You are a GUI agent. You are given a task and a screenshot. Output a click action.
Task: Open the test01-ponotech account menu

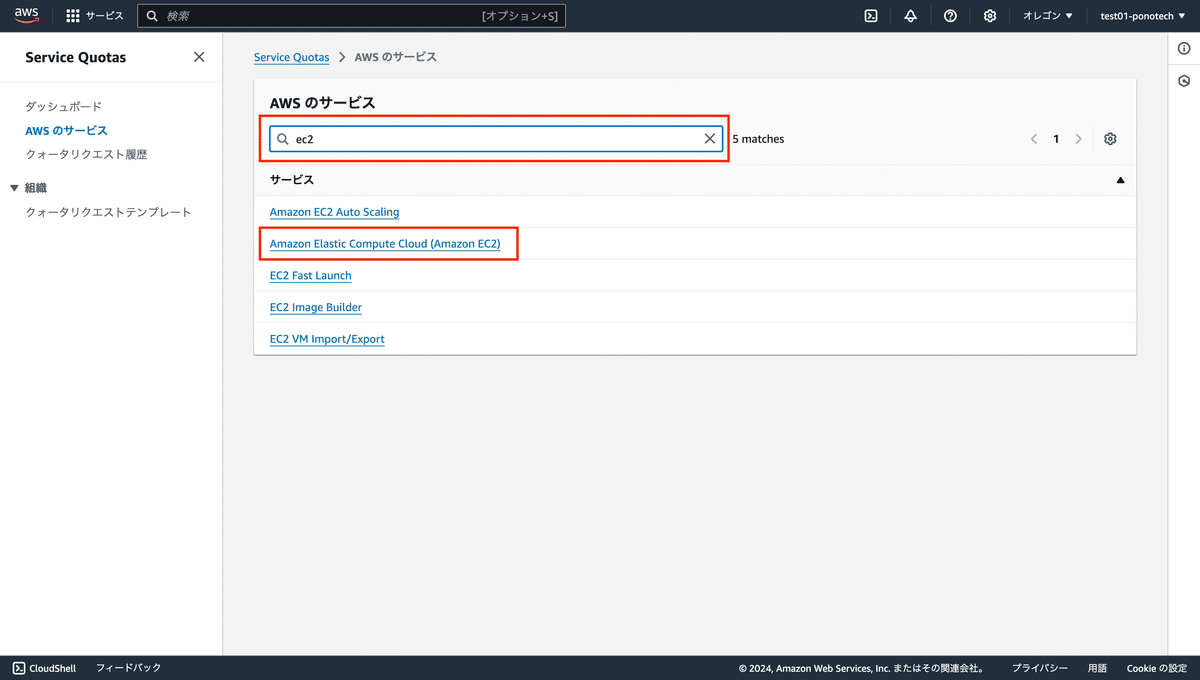coord(1144,16)
